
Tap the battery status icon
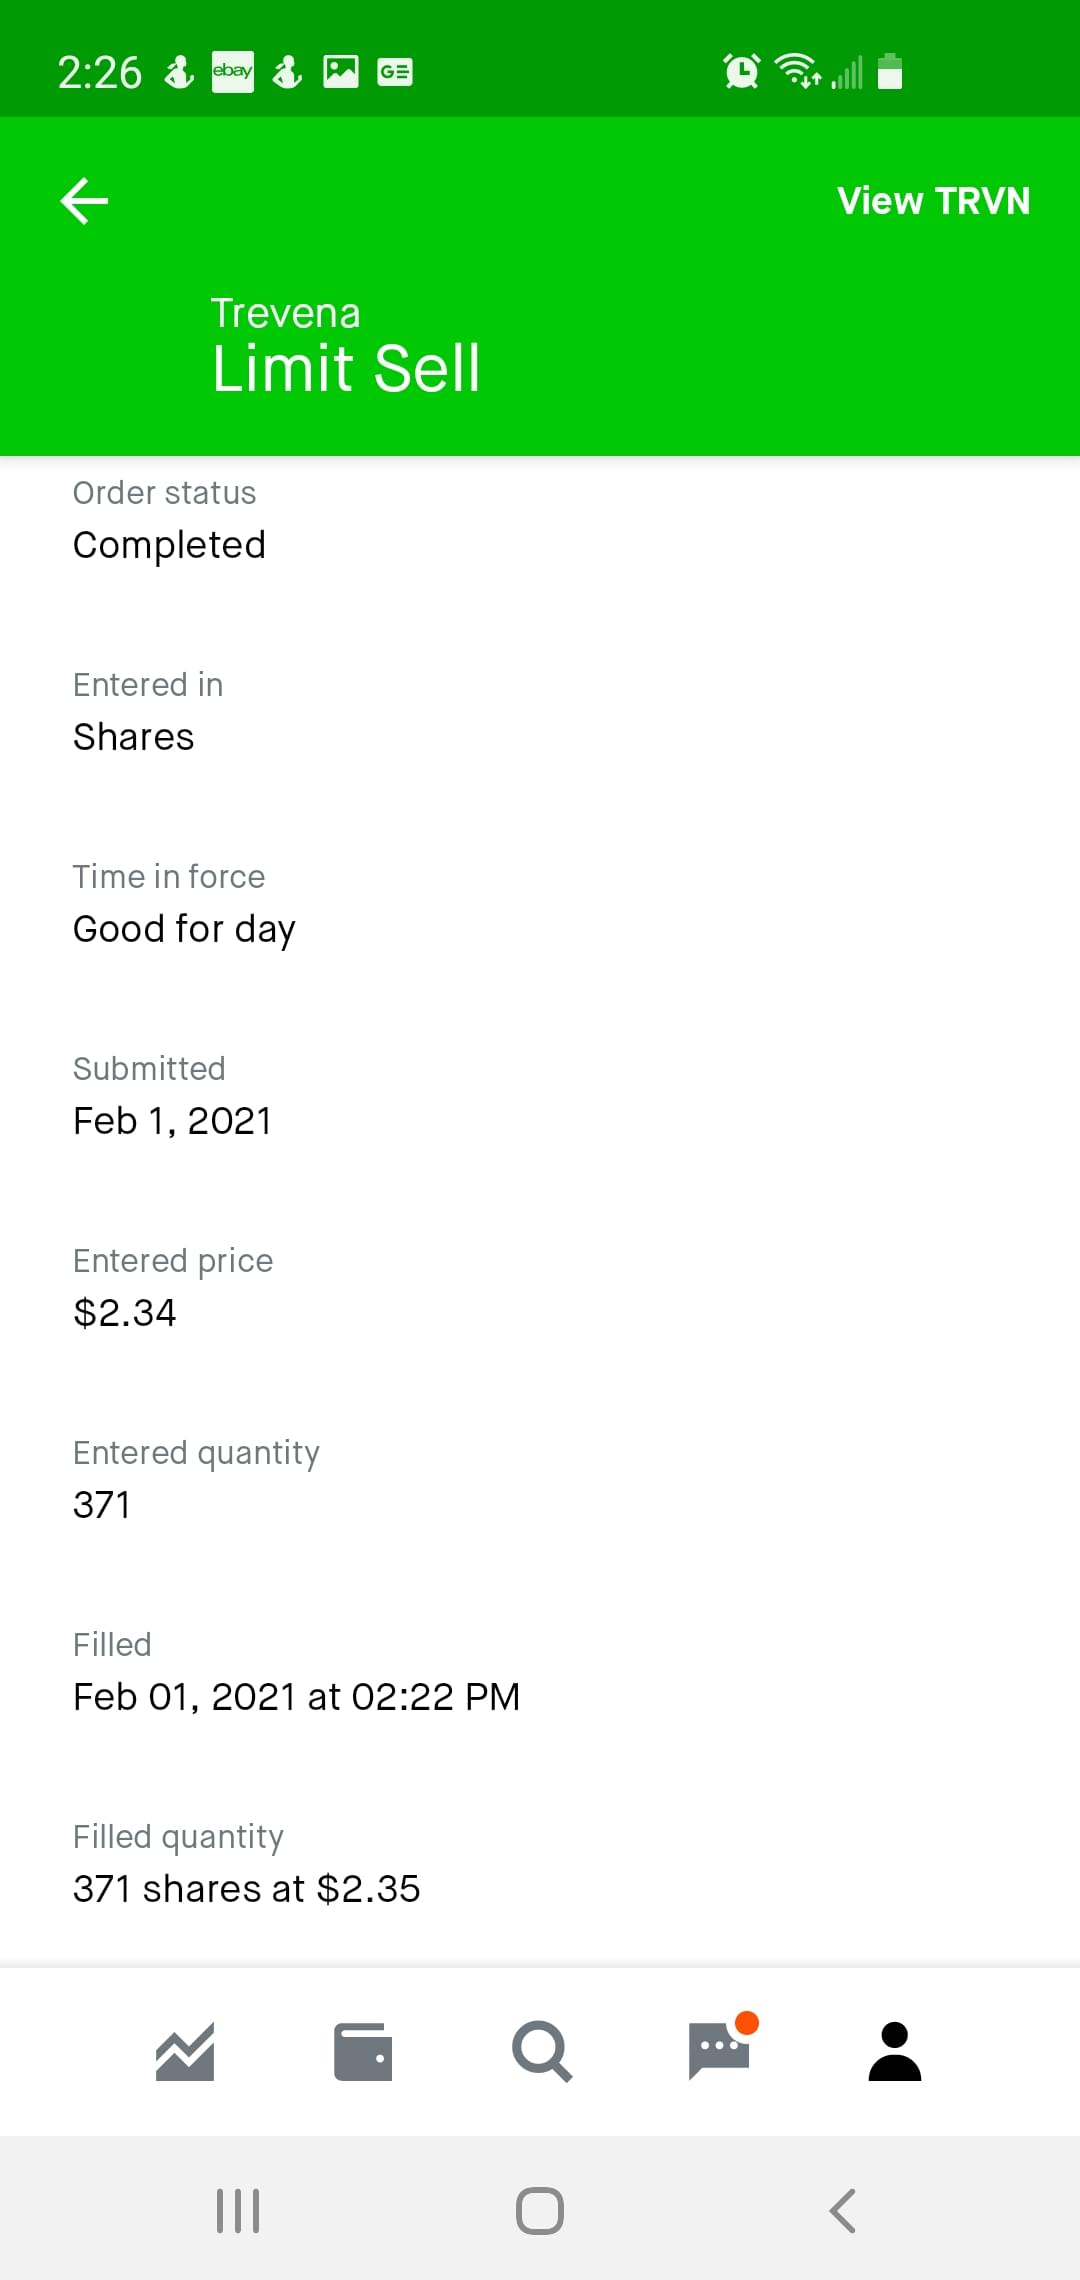pos(890,72)
